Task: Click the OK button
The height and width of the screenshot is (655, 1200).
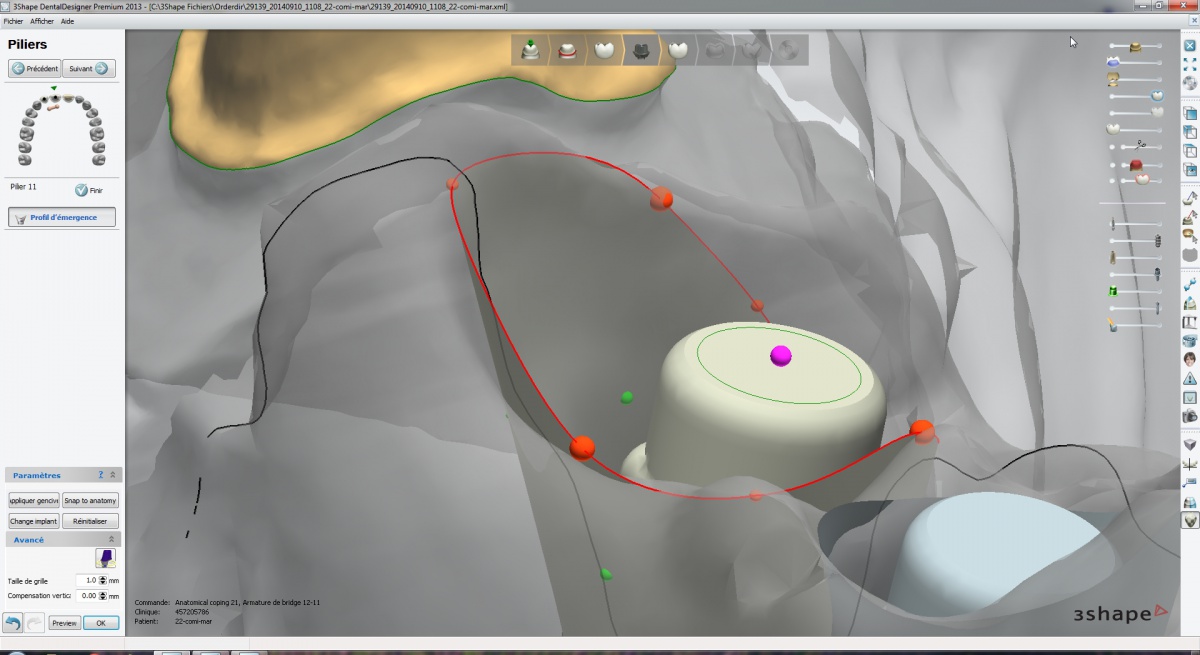Action: tap(101, 623)
